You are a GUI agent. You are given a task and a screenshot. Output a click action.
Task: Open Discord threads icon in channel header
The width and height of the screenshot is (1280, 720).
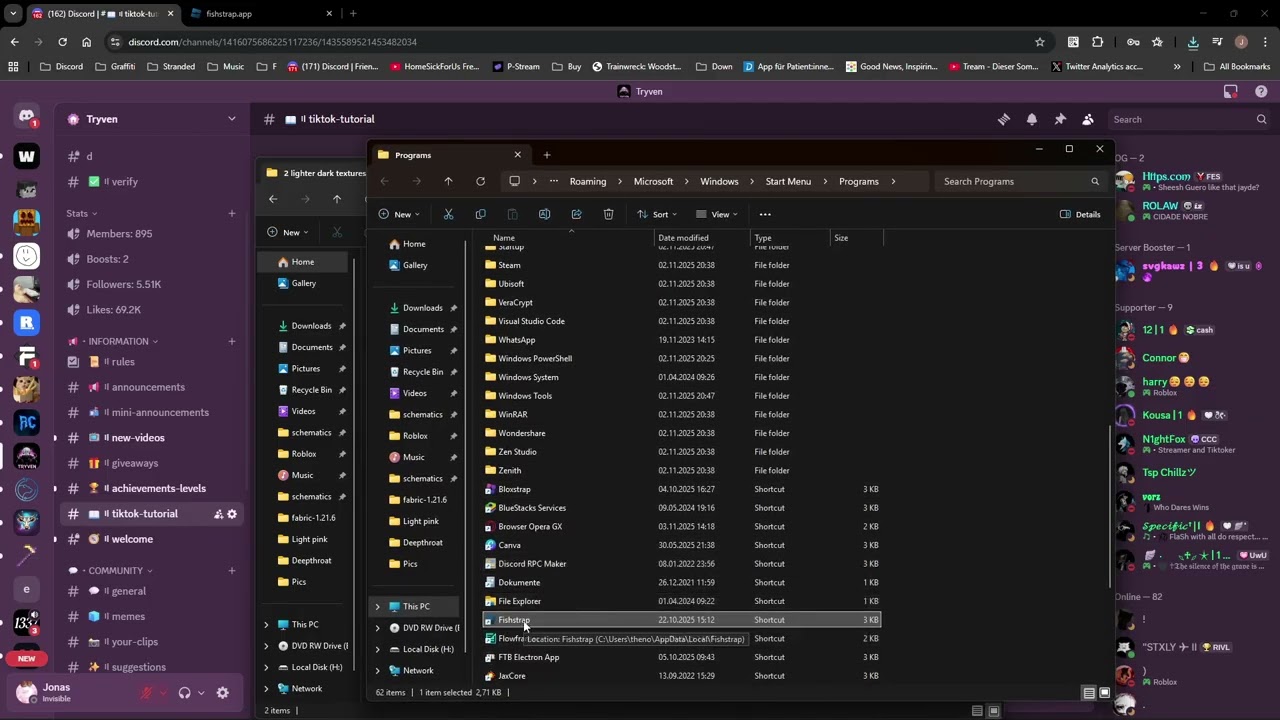[x=1004, y=119]
